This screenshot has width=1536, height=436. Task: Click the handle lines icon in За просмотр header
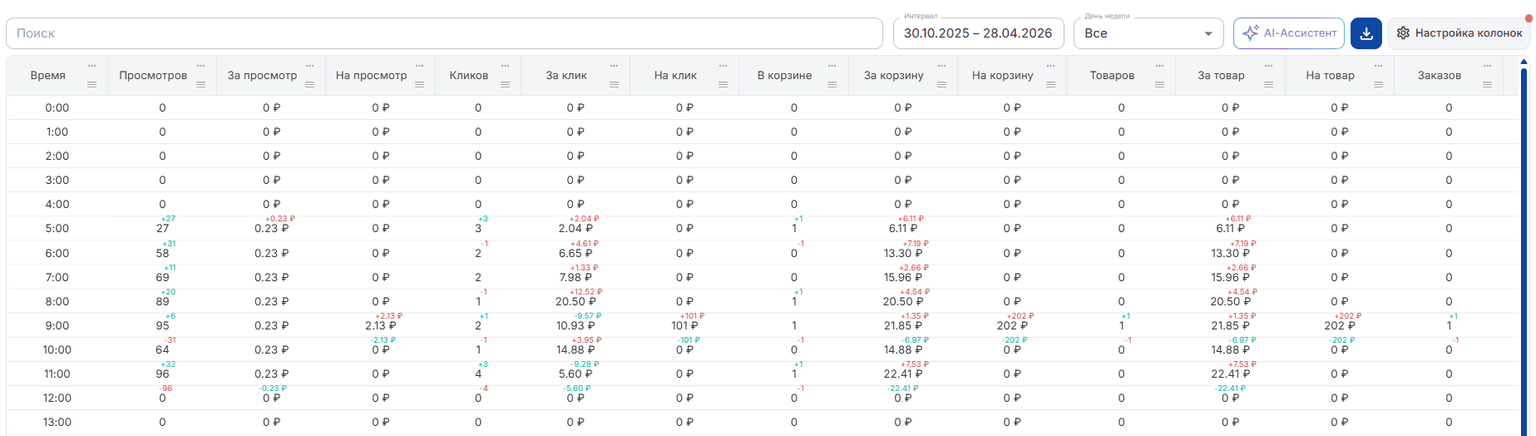310,85
